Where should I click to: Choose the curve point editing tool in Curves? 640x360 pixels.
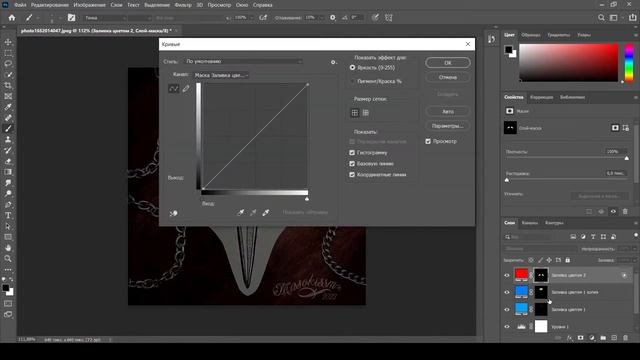pyautogui.click(x=173, y=89)
